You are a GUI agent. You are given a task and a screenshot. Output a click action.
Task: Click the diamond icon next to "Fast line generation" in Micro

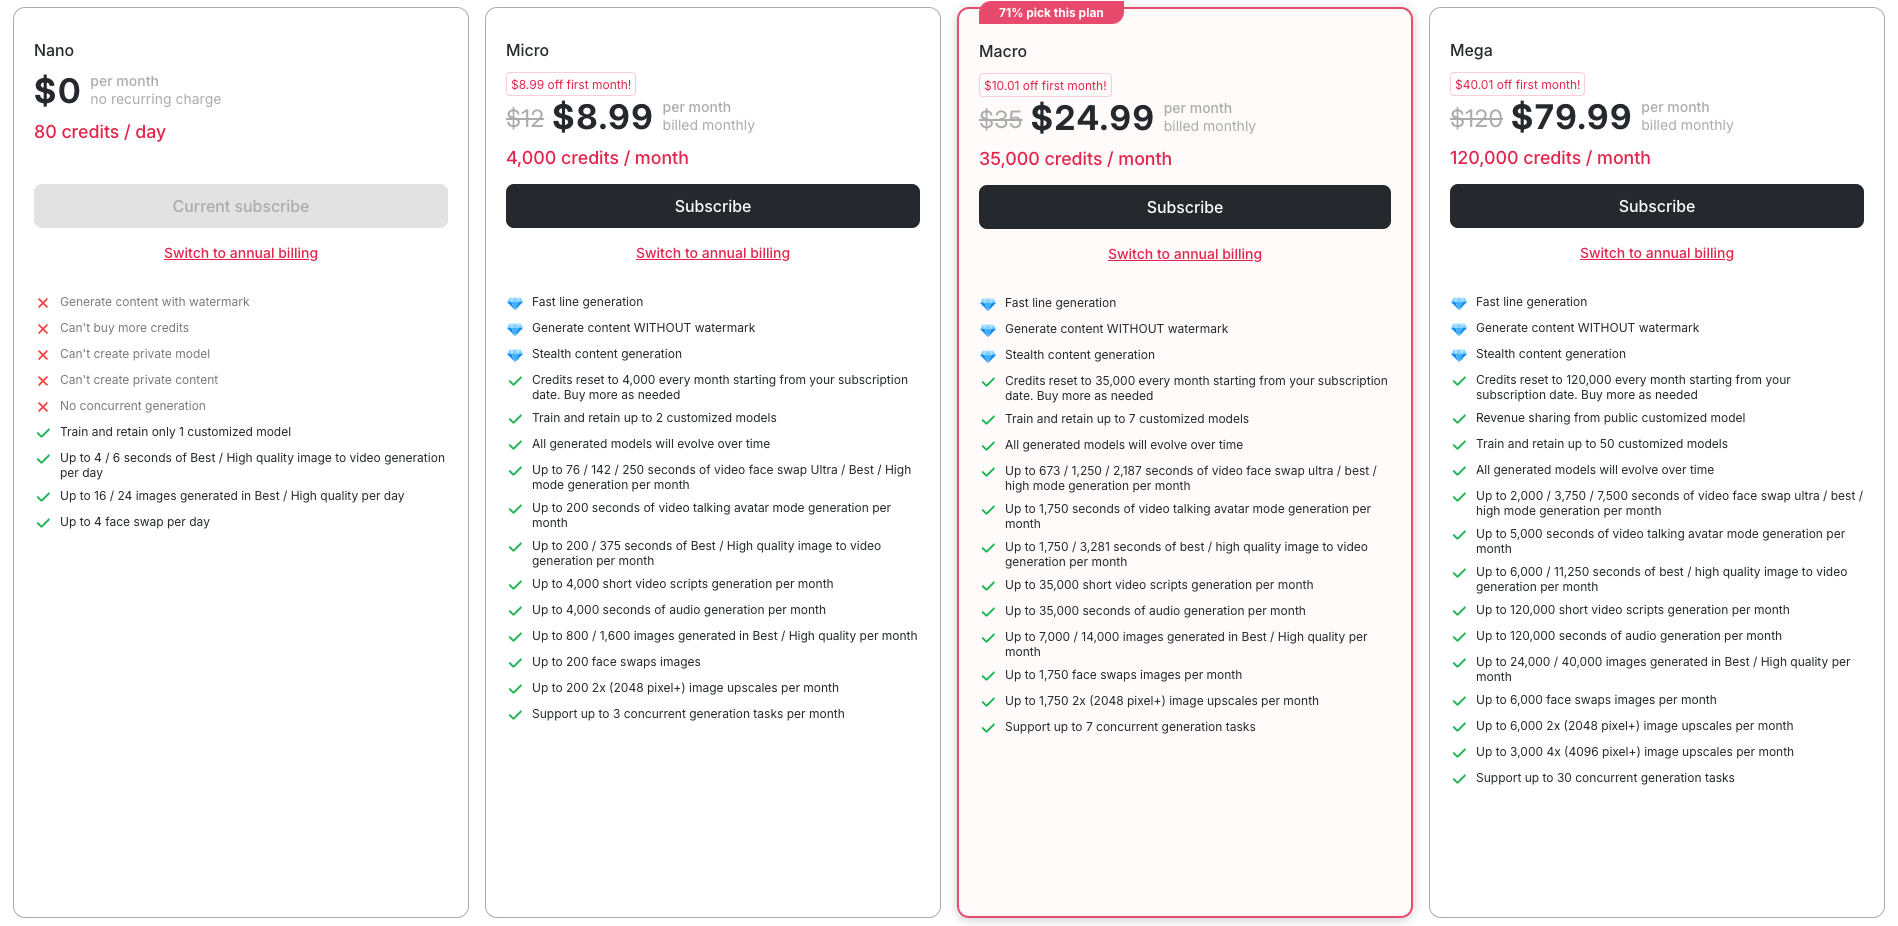pos(515,302)
